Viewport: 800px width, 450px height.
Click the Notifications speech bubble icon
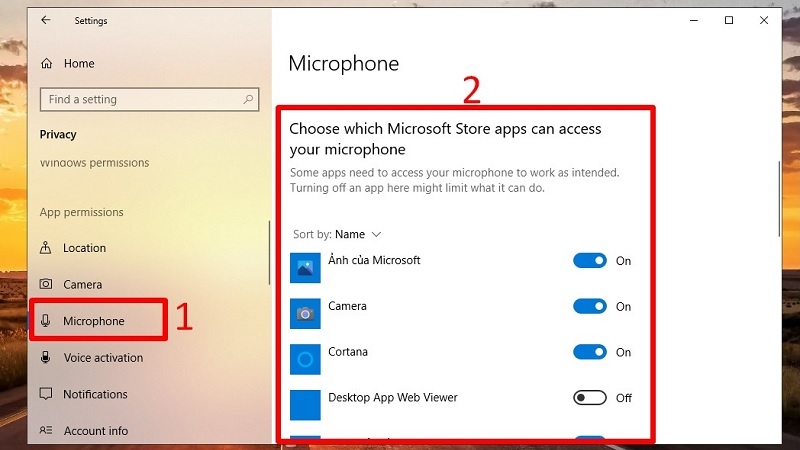point(46,394)
